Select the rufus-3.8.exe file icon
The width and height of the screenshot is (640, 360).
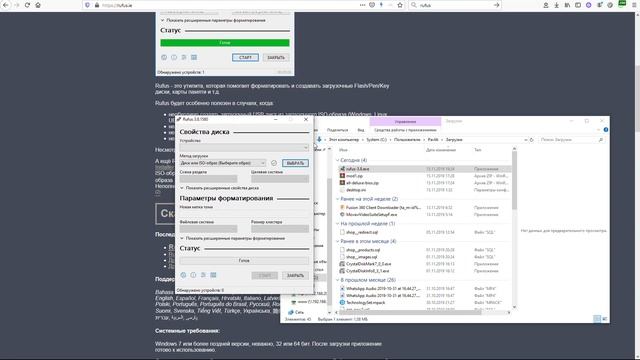pyautogui.click(x=342, y=169)
